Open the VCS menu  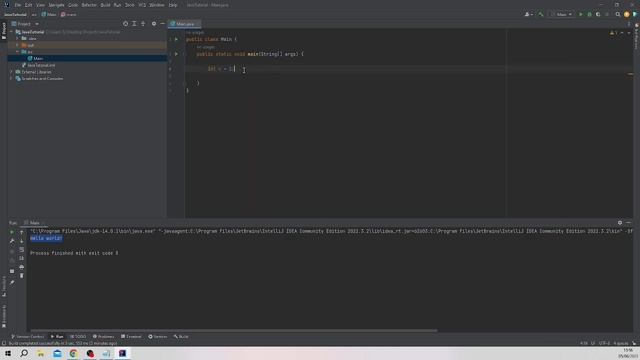point(142,5)
